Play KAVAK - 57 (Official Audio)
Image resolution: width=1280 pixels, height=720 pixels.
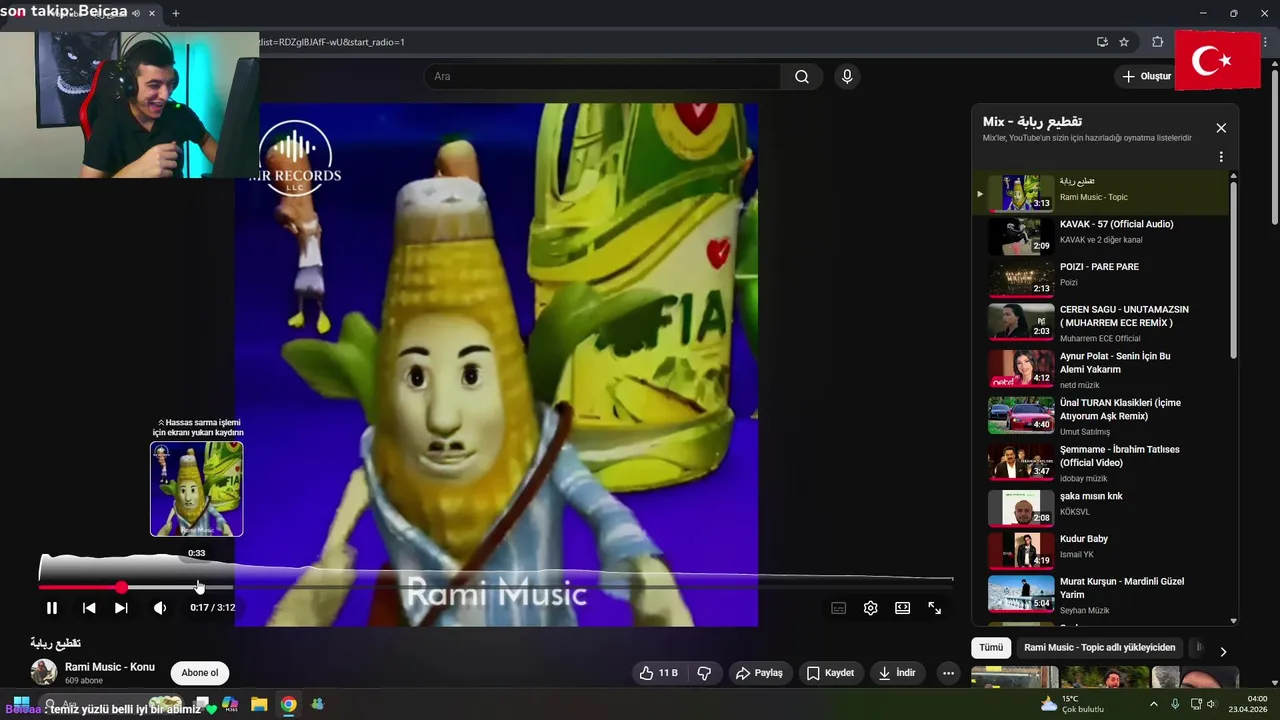[1100, 236]
